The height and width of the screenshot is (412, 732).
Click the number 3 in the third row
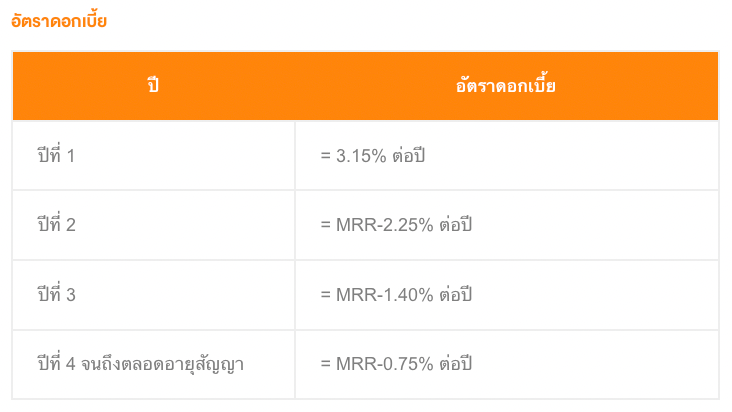click(x=71, y=295)
